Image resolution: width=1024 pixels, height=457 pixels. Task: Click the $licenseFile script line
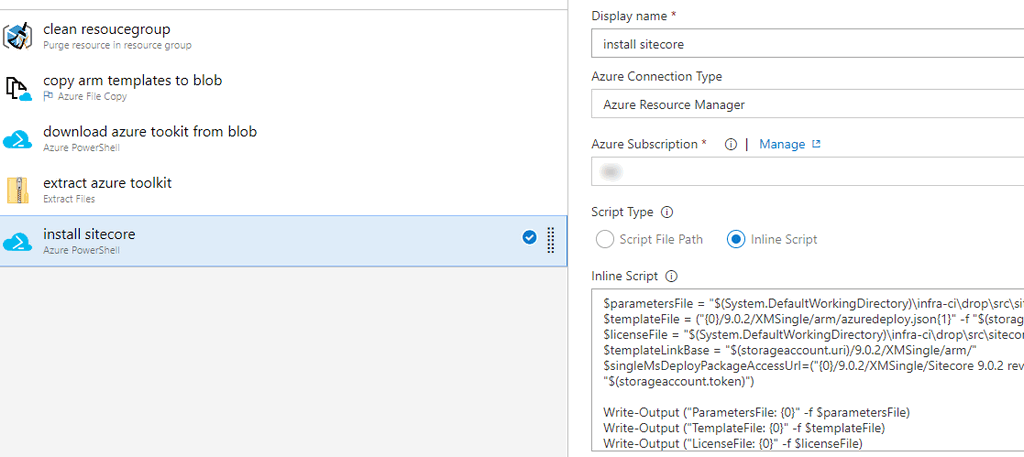click(x=813, y=335)
